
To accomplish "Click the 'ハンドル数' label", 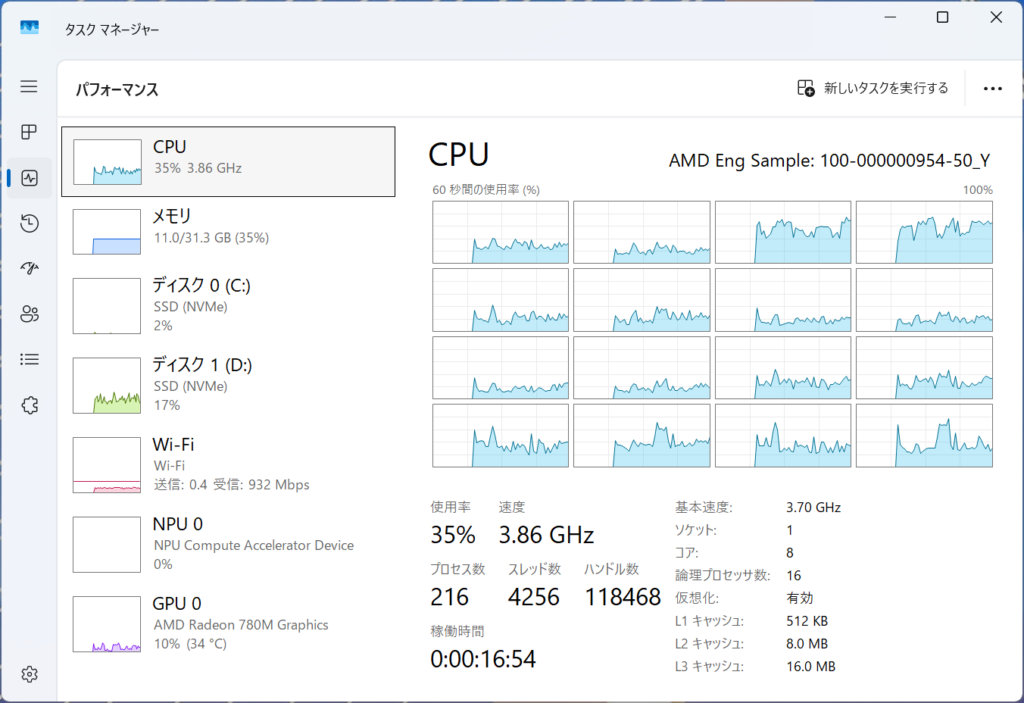I will point(611,568).
